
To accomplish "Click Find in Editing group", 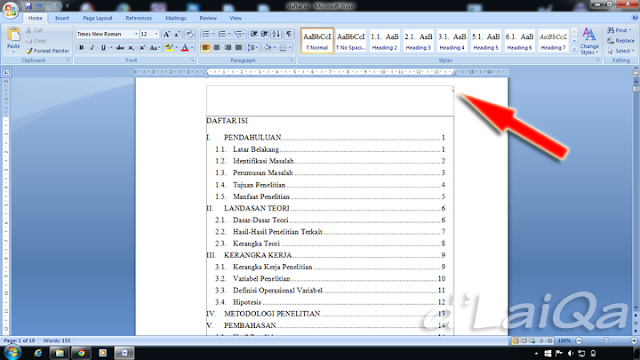I will (x=618, y=30).
